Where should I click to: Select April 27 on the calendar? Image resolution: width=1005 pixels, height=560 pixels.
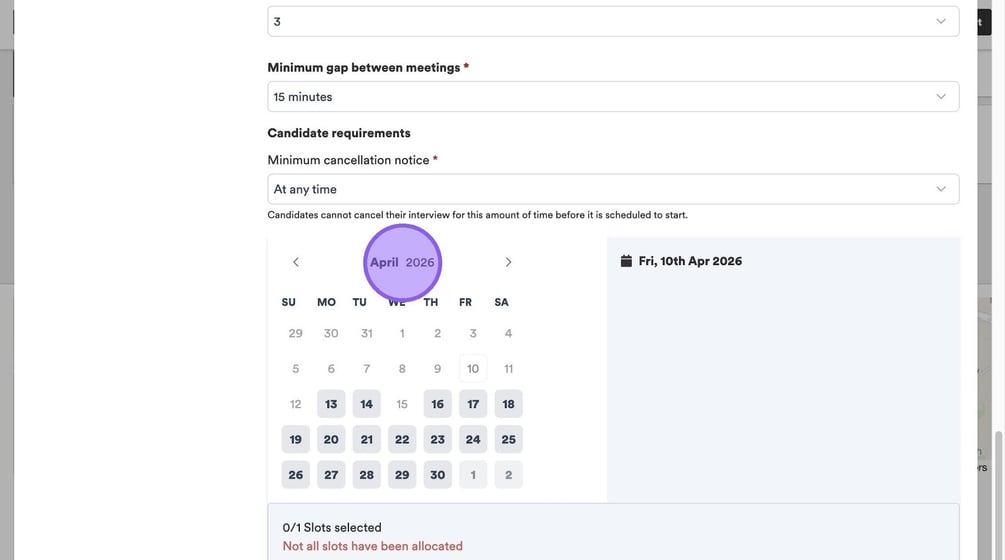pyautogui.click(x=331, y=475)
